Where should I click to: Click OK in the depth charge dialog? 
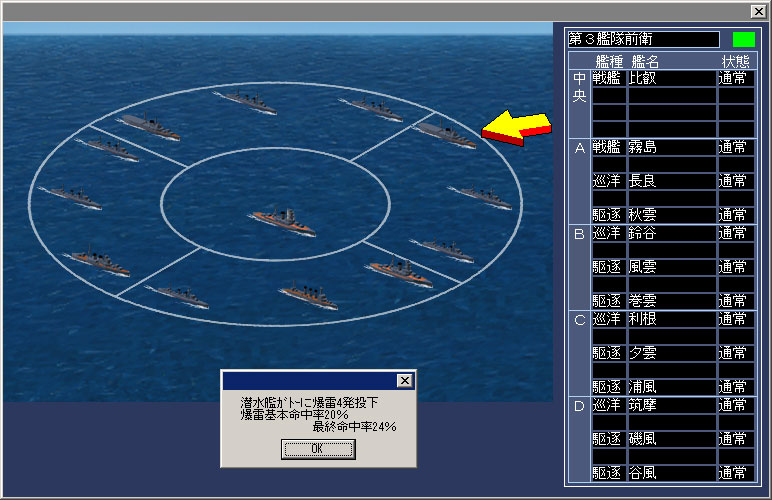(x=318, y=449)
